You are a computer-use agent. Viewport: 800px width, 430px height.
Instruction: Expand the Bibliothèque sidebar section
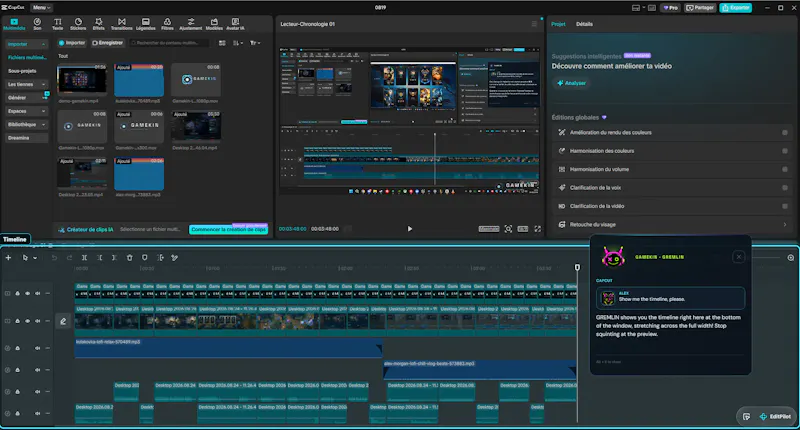[x=27, y=124]
